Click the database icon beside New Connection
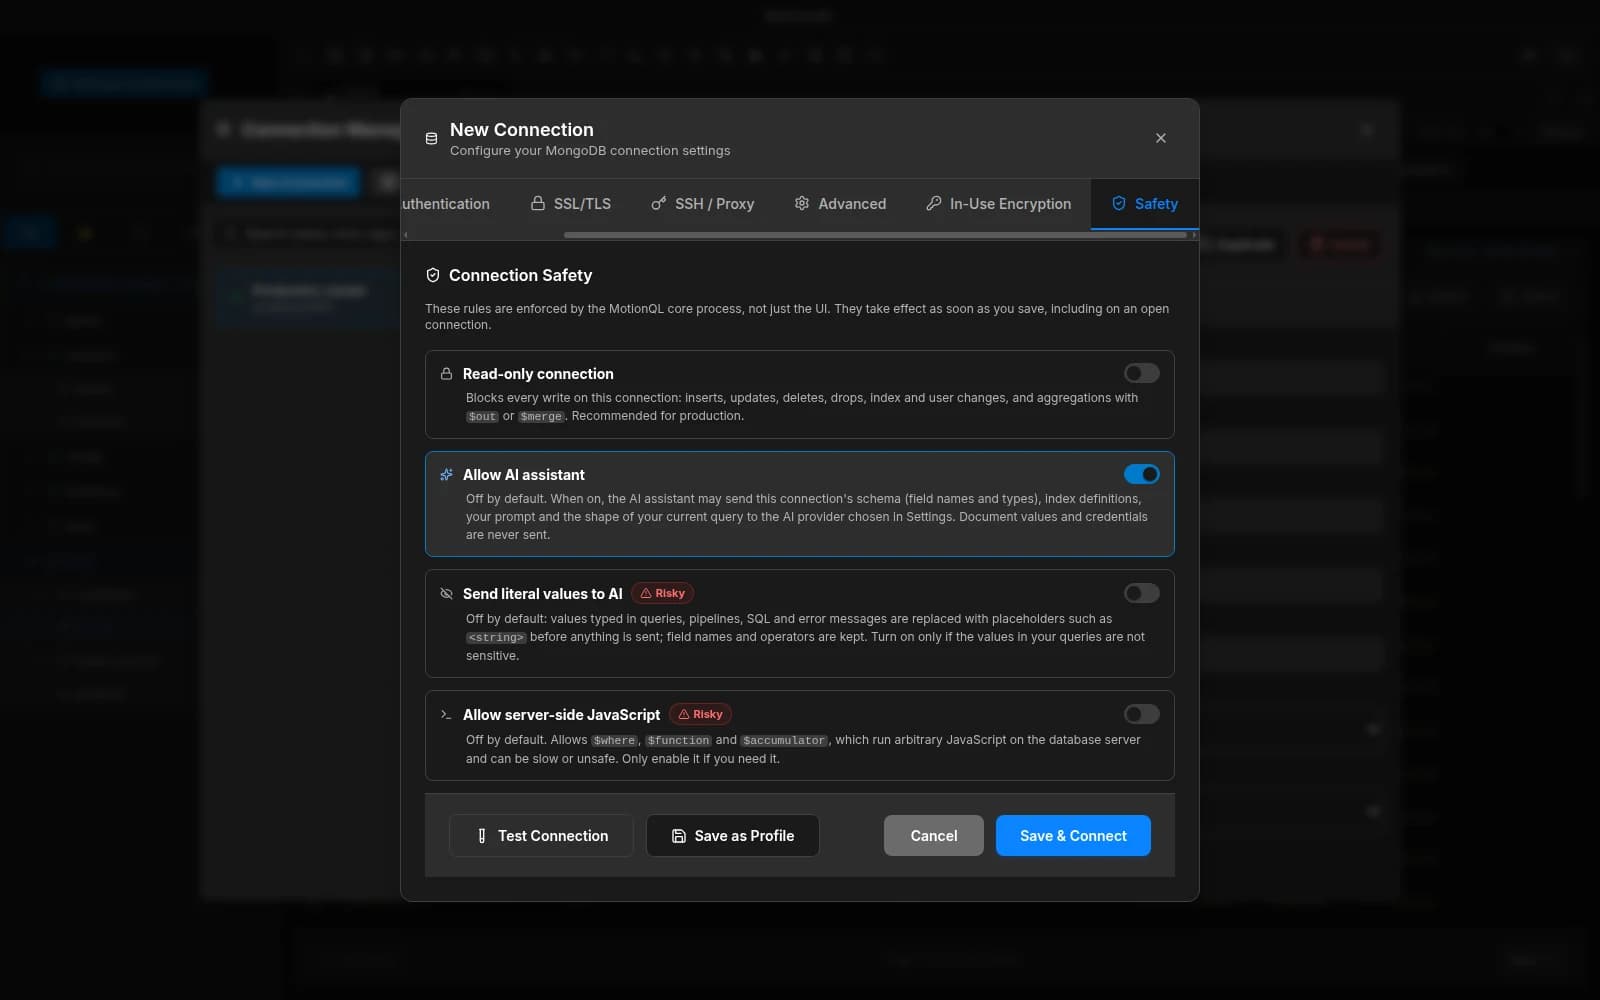This screenshot has height=1000, width=1600. click(x=431, y=139)
